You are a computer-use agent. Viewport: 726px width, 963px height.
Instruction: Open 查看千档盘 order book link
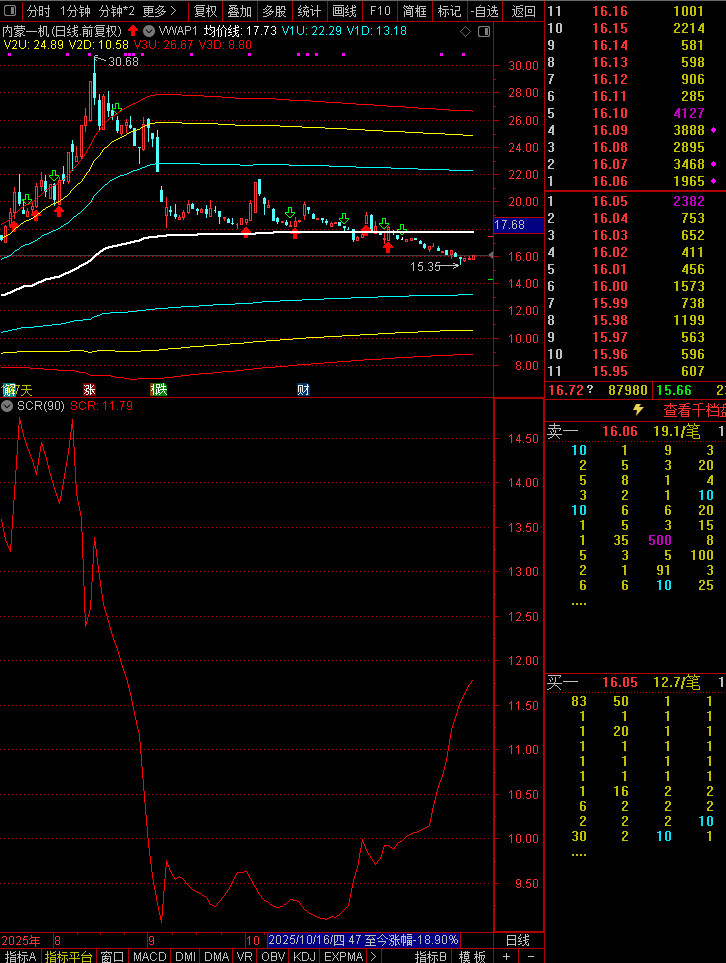pyautogui.click(x=695, y=410)
